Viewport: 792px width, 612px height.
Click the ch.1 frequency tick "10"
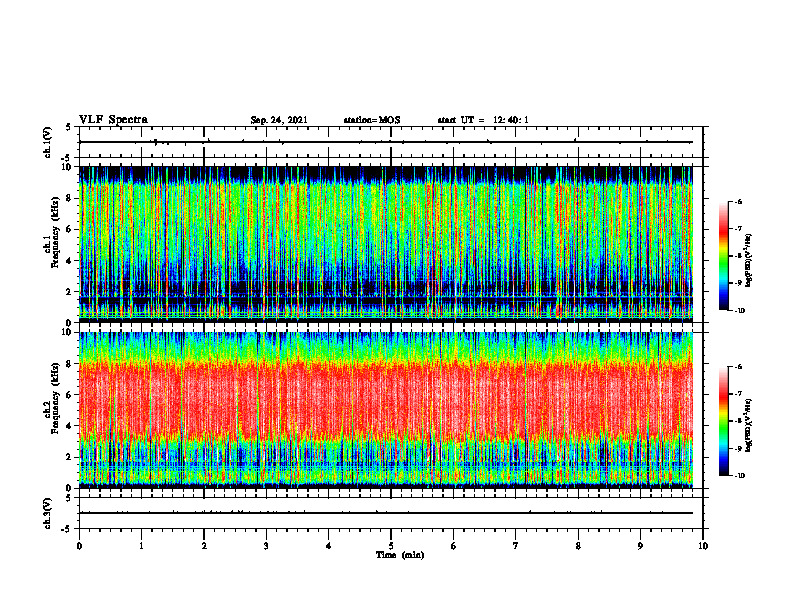(x=68, y=167)
